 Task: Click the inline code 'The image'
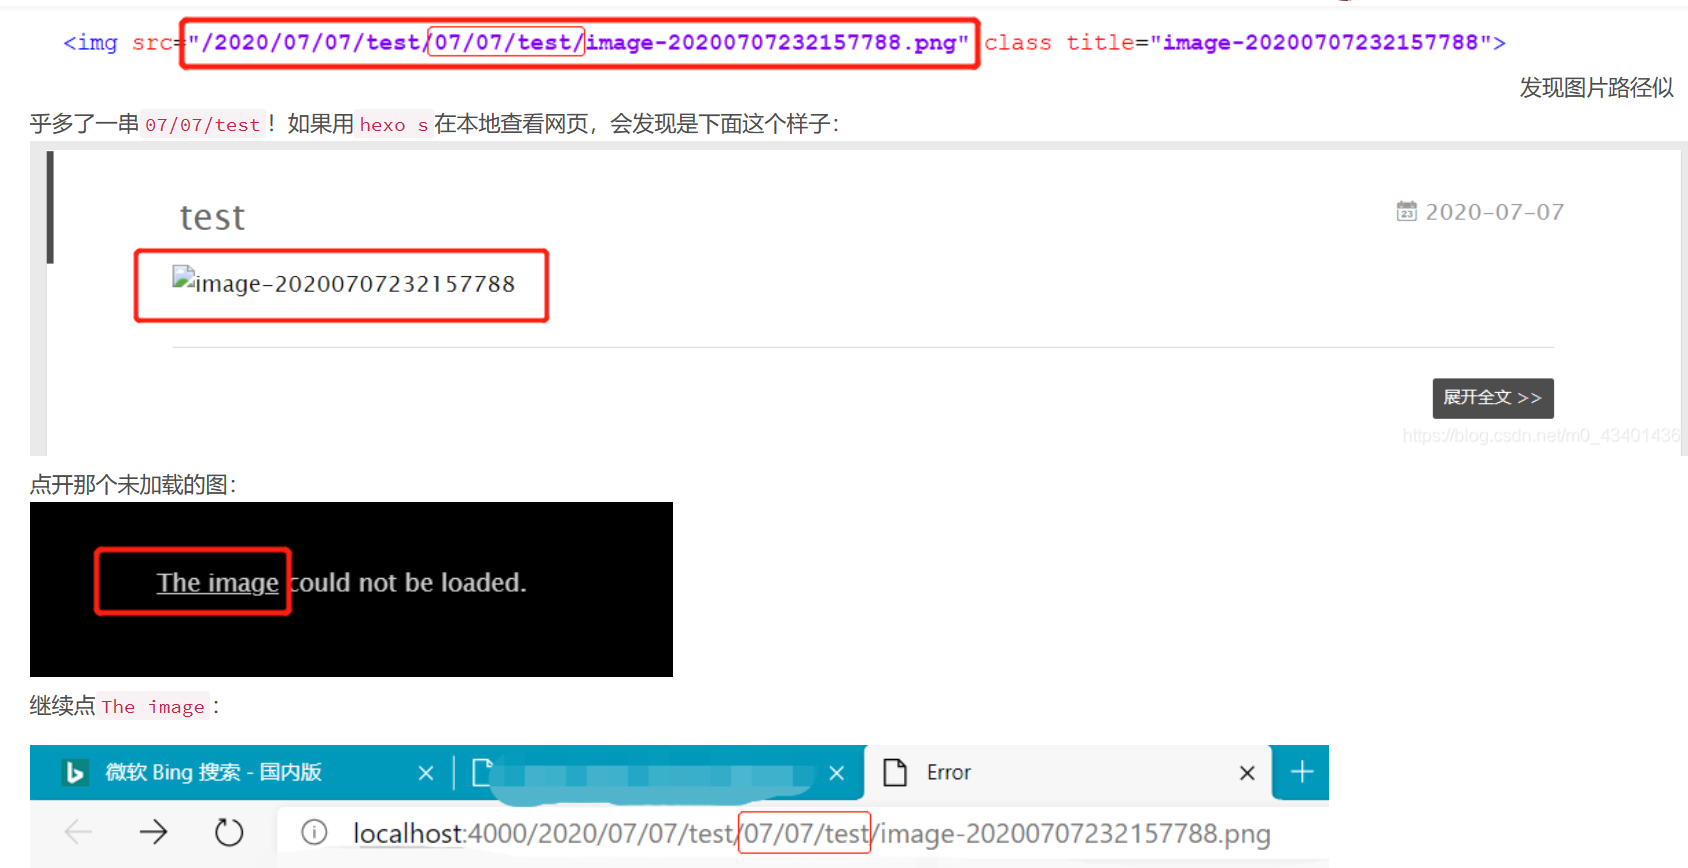(x=153, y=707)
